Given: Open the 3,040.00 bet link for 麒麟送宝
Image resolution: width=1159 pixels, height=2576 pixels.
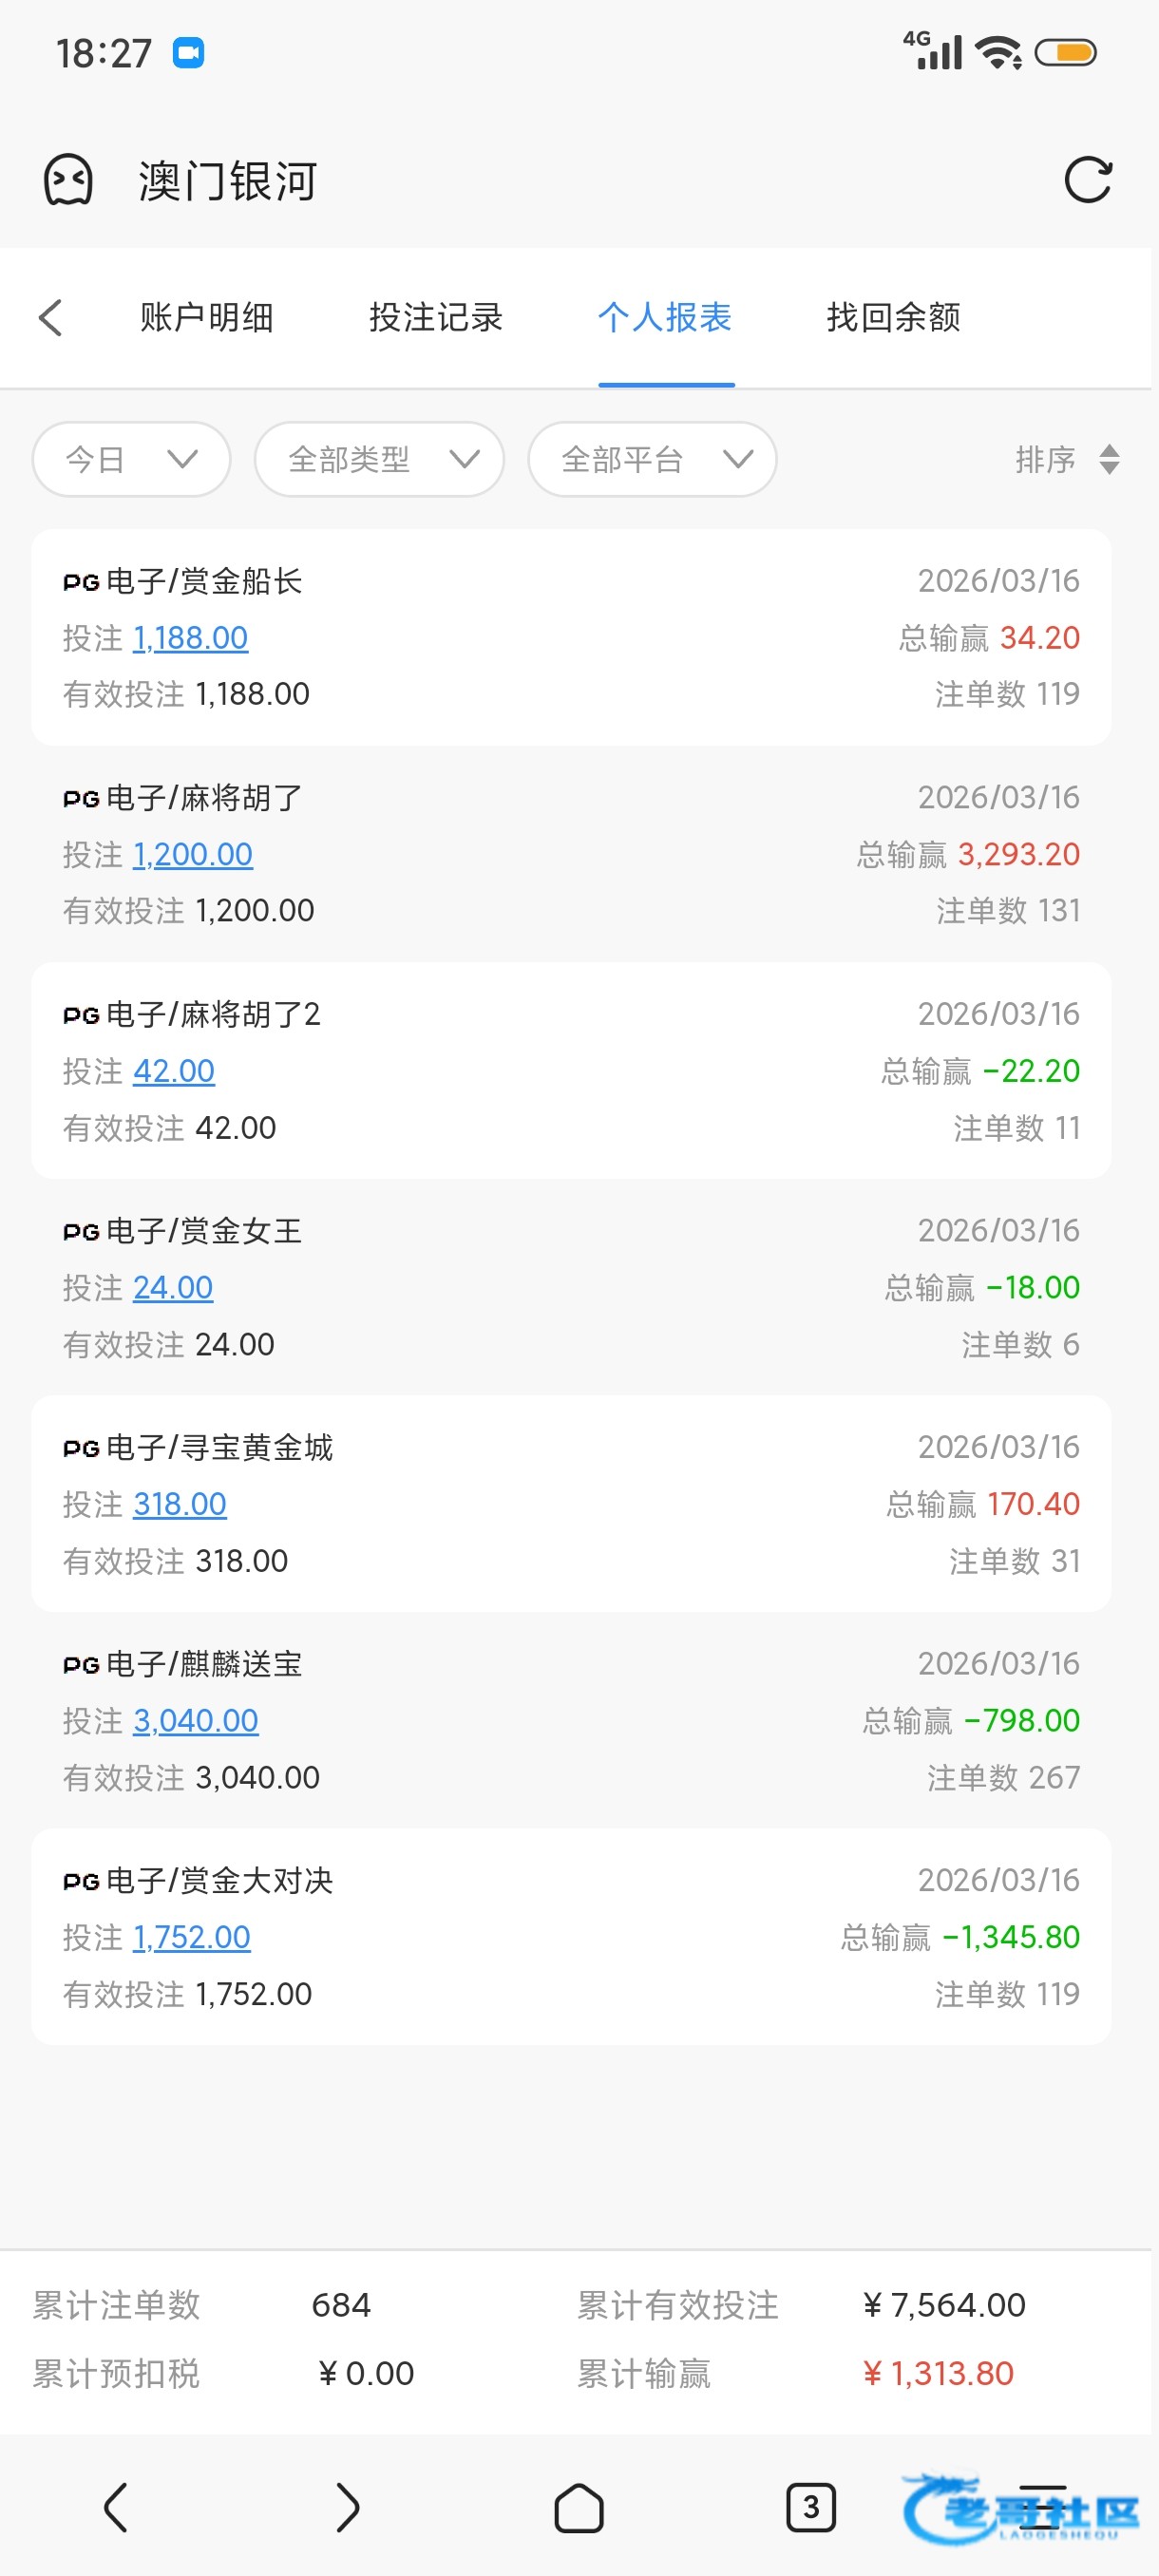Looking at the screenshot, I should tap(196, 1721).
